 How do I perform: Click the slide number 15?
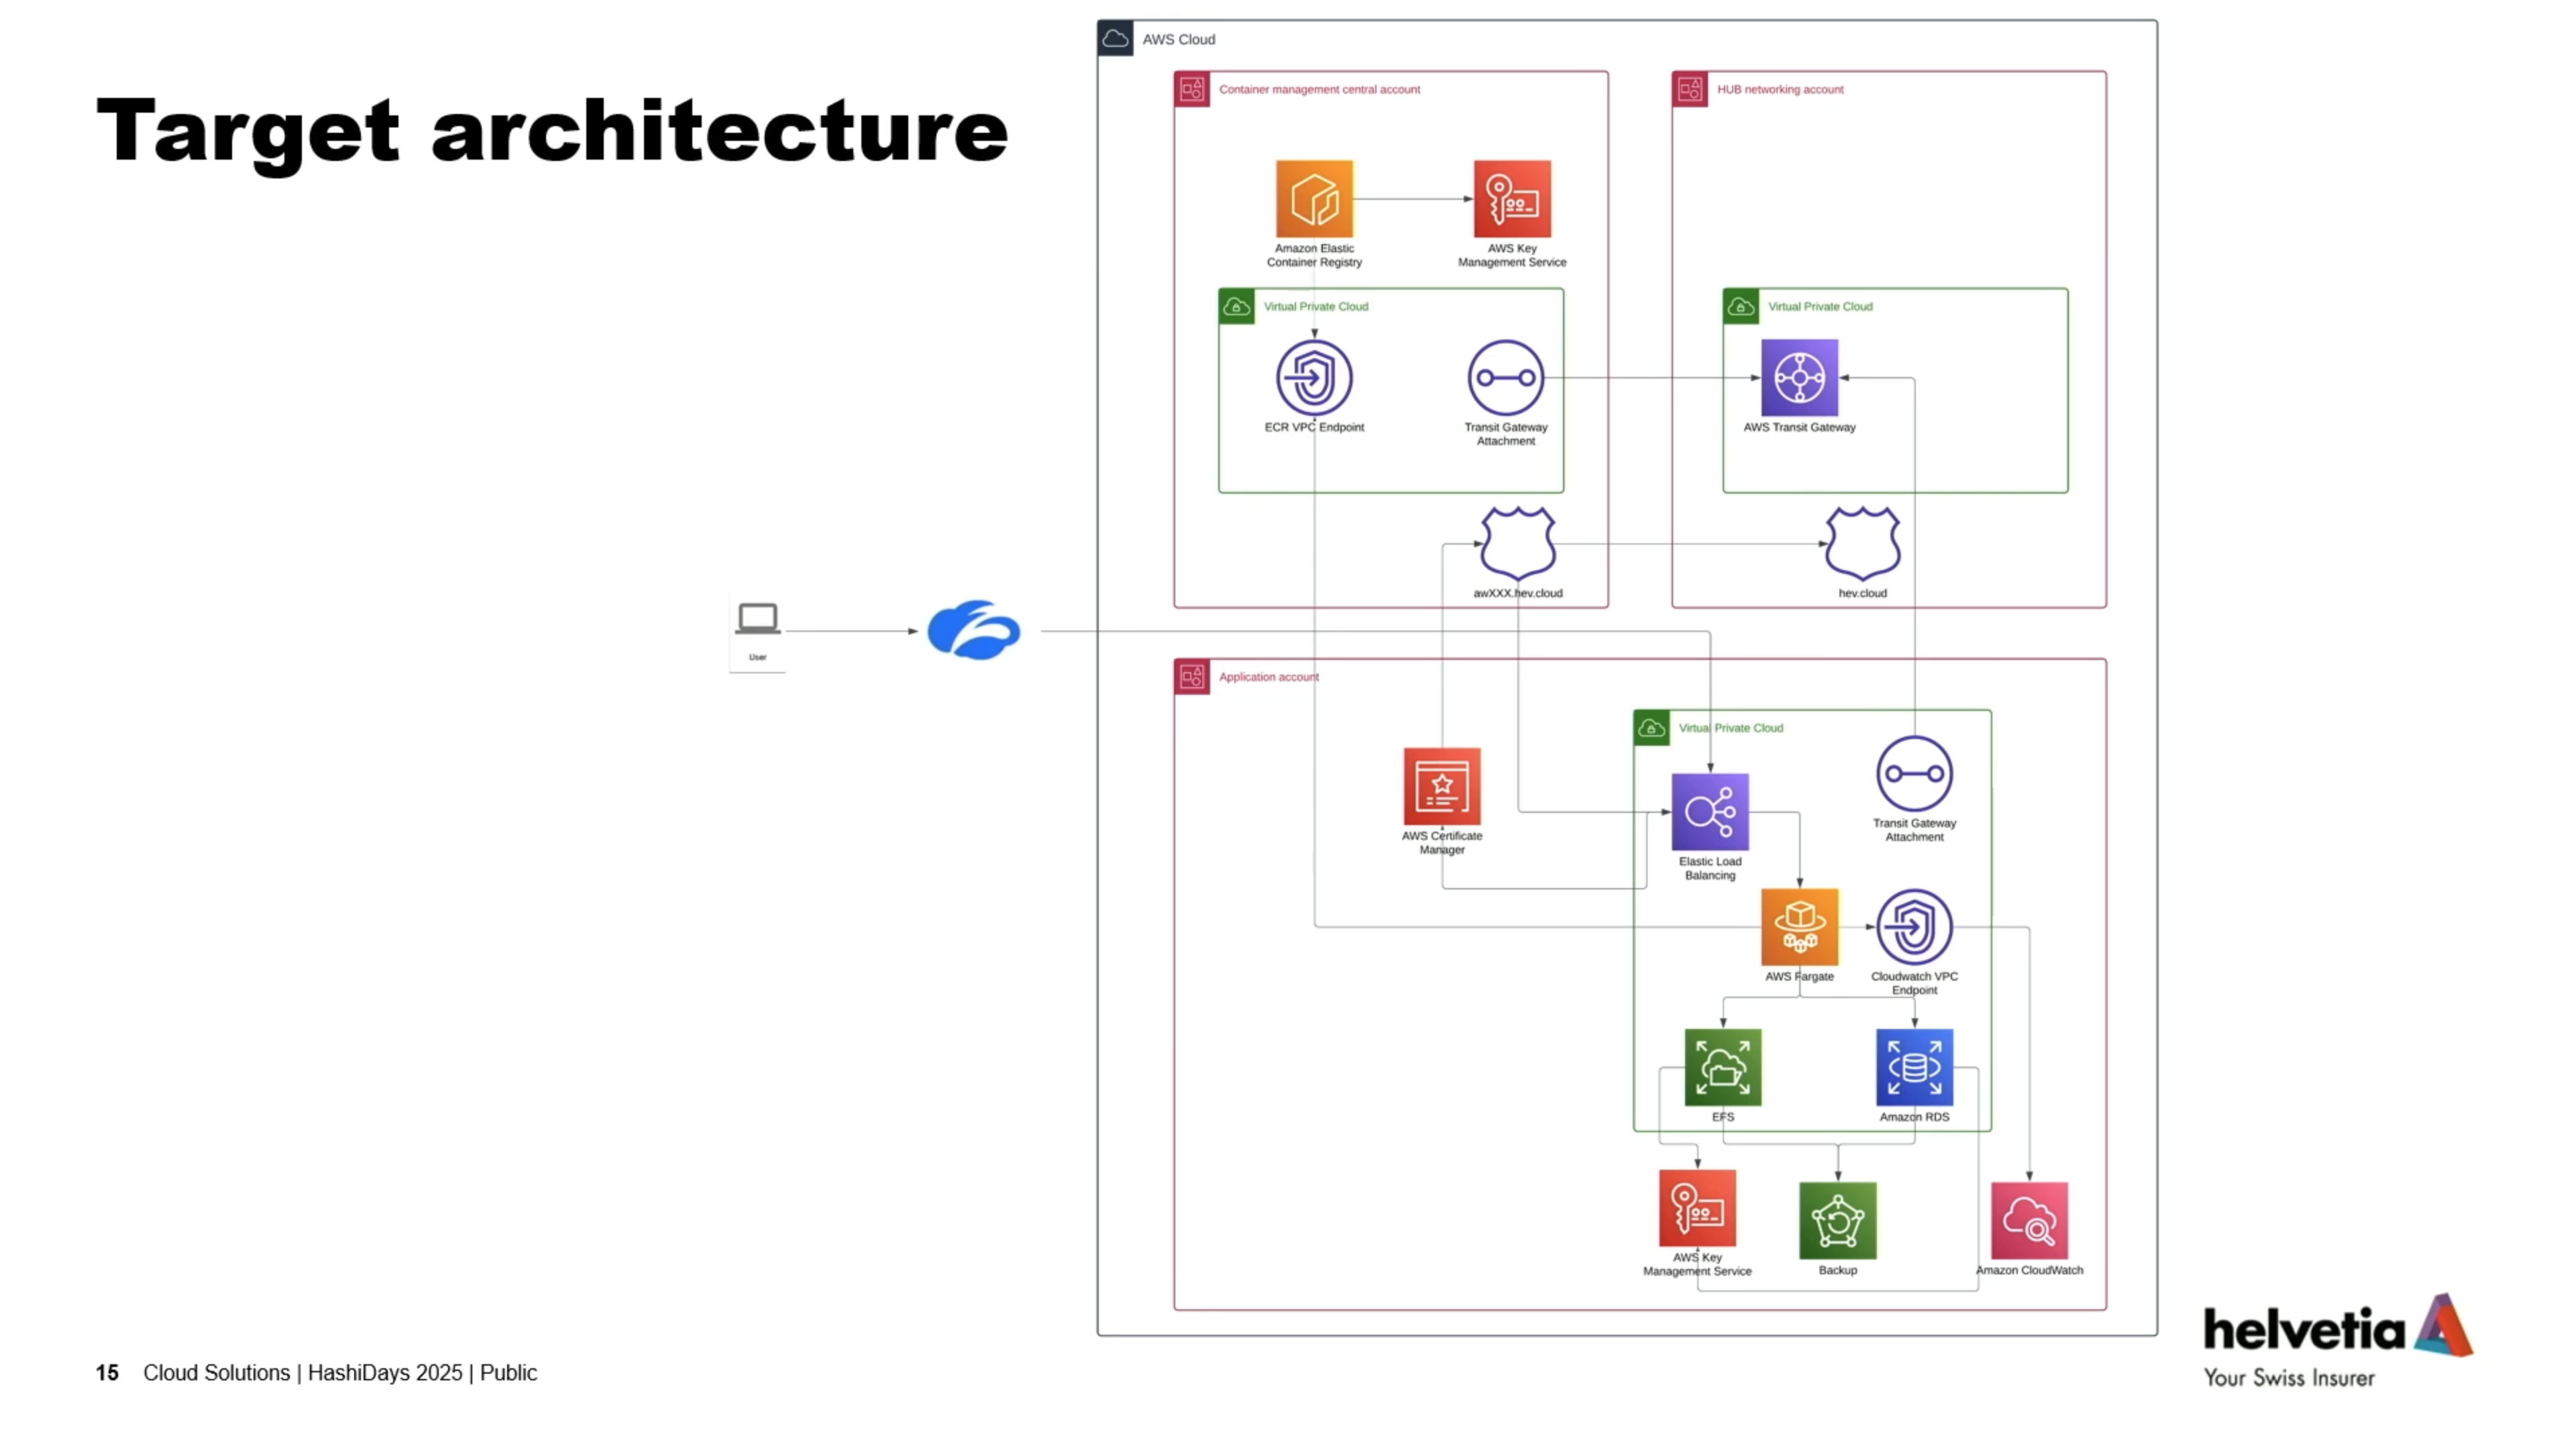107,1373
